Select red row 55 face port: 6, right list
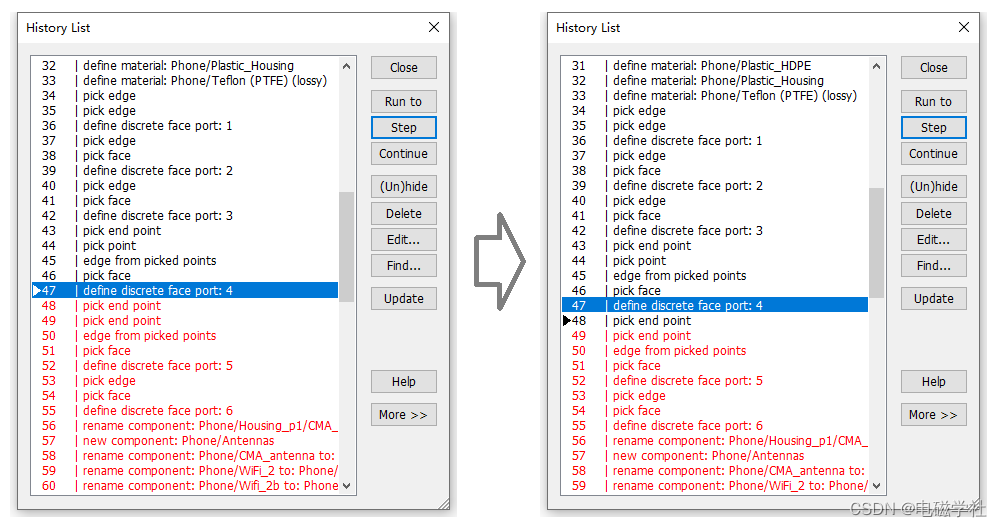The height and width of the screenshot is (527, 1002). point(715,426)
